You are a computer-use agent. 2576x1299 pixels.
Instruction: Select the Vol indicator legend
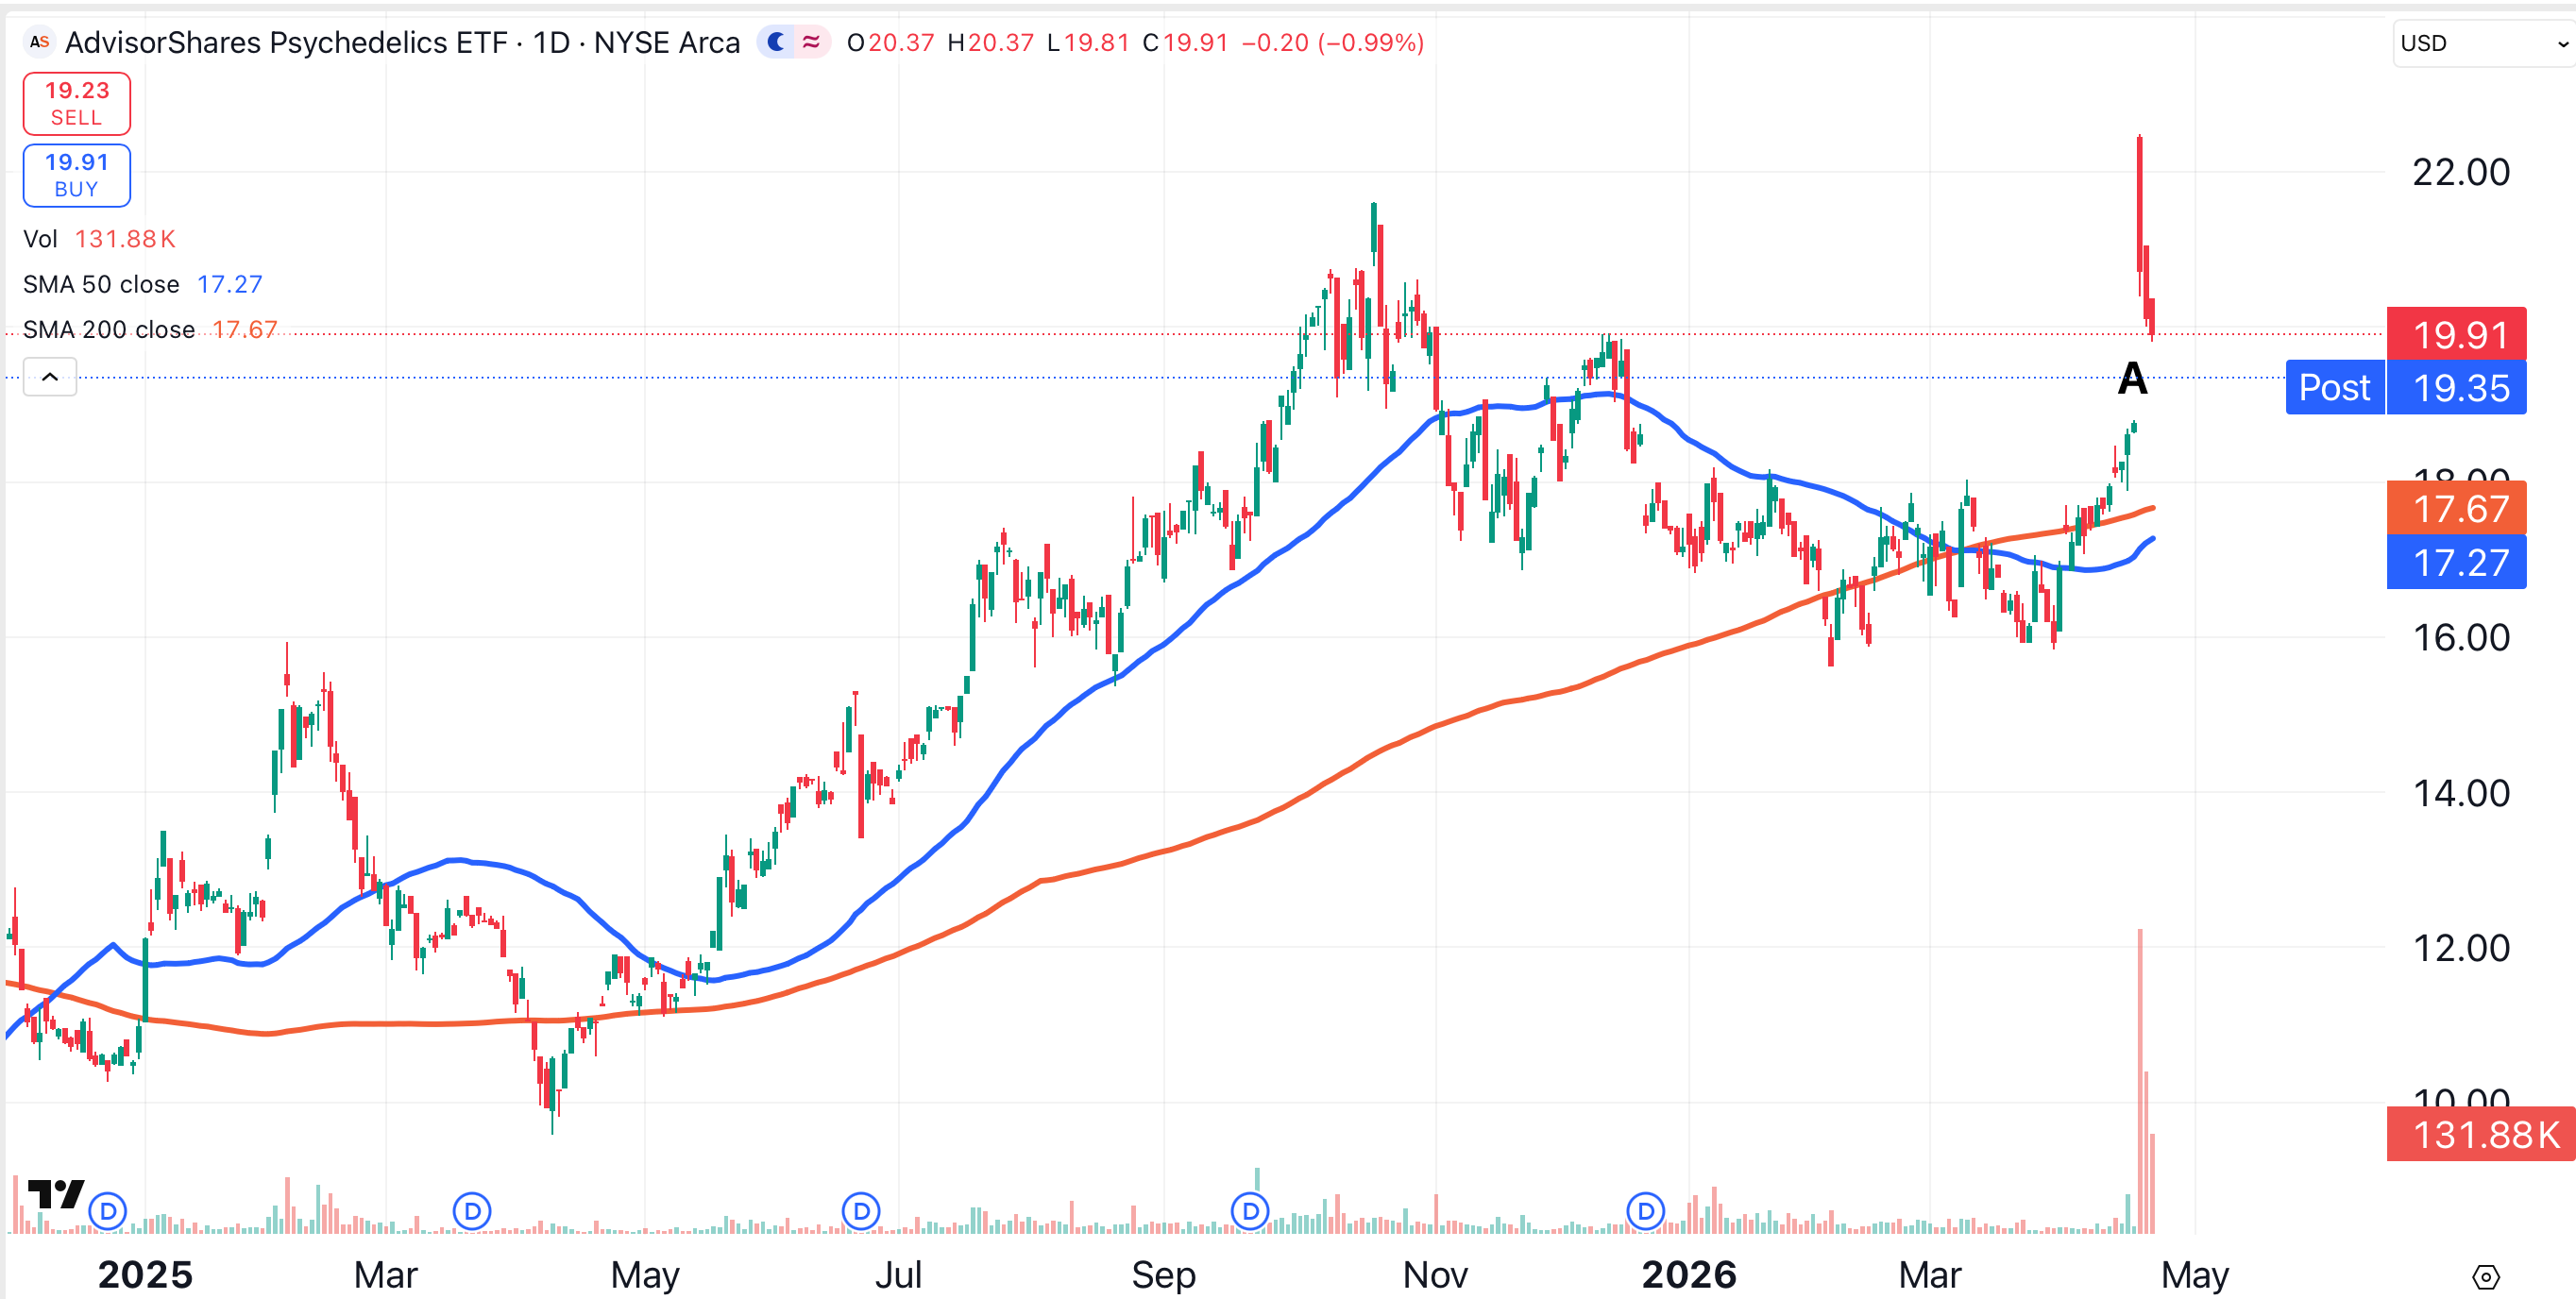coord(41,239)
